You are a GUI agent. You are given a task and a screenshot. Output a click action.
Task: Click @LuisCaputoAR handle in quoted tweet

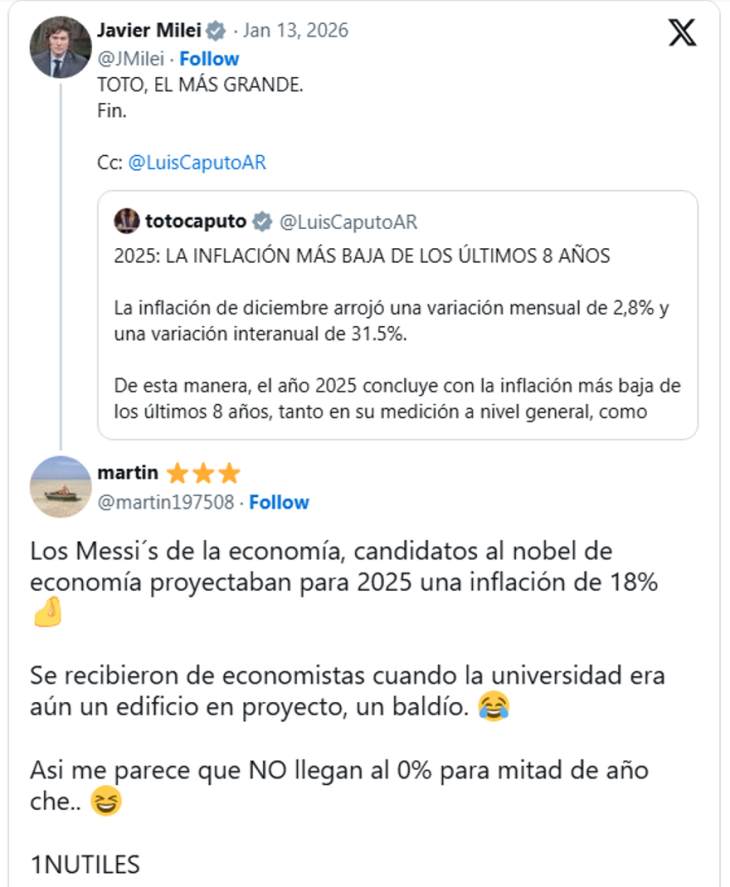coord(347,221)
